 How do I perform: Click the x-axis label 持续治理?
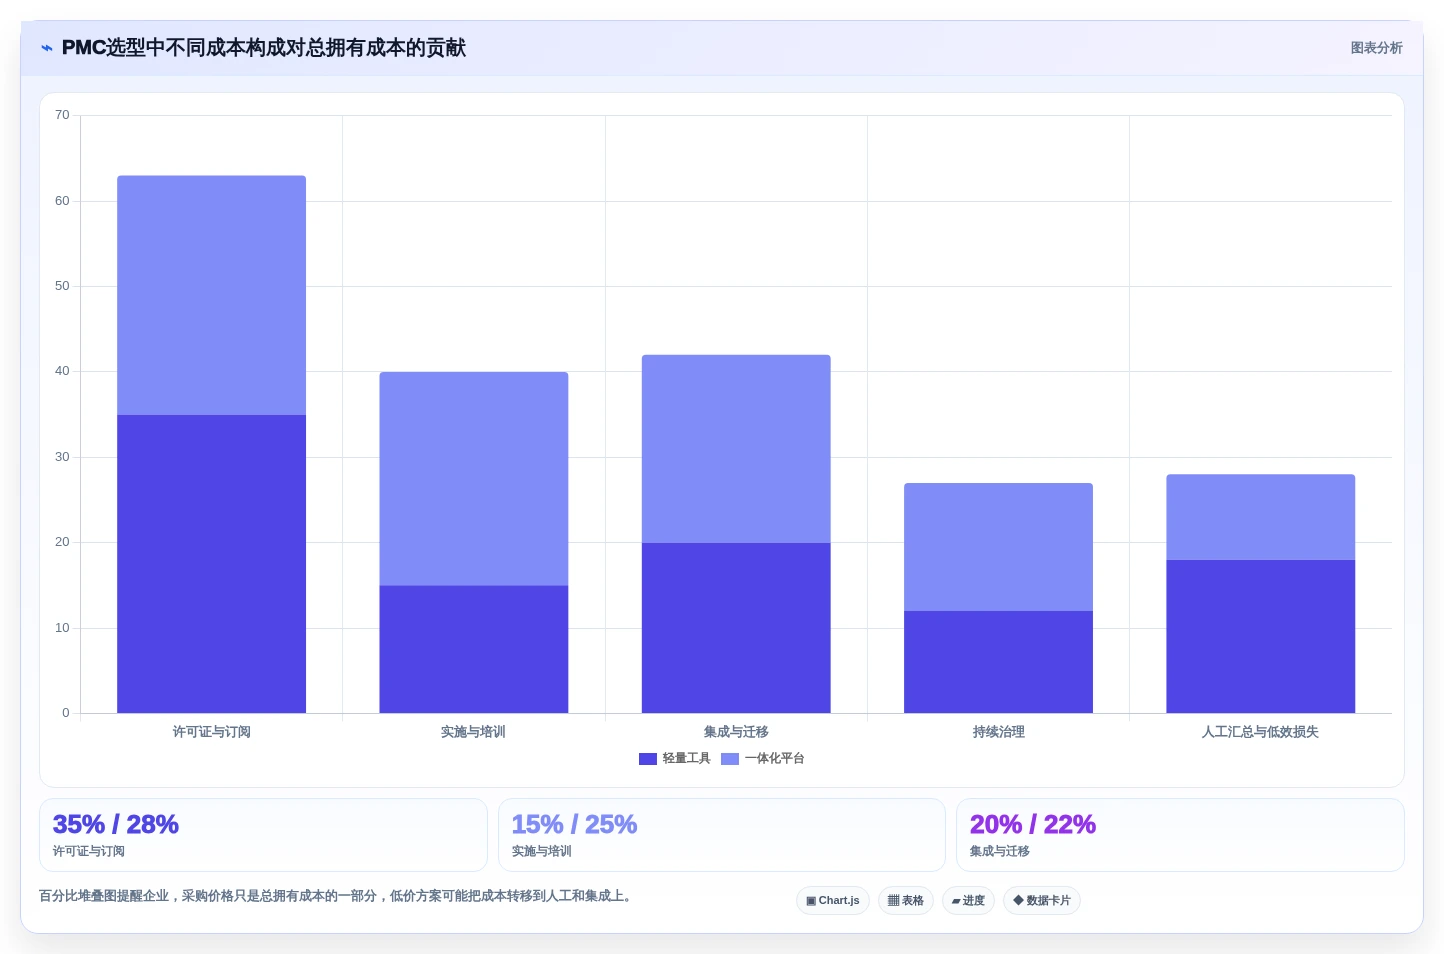click(998, 732)
